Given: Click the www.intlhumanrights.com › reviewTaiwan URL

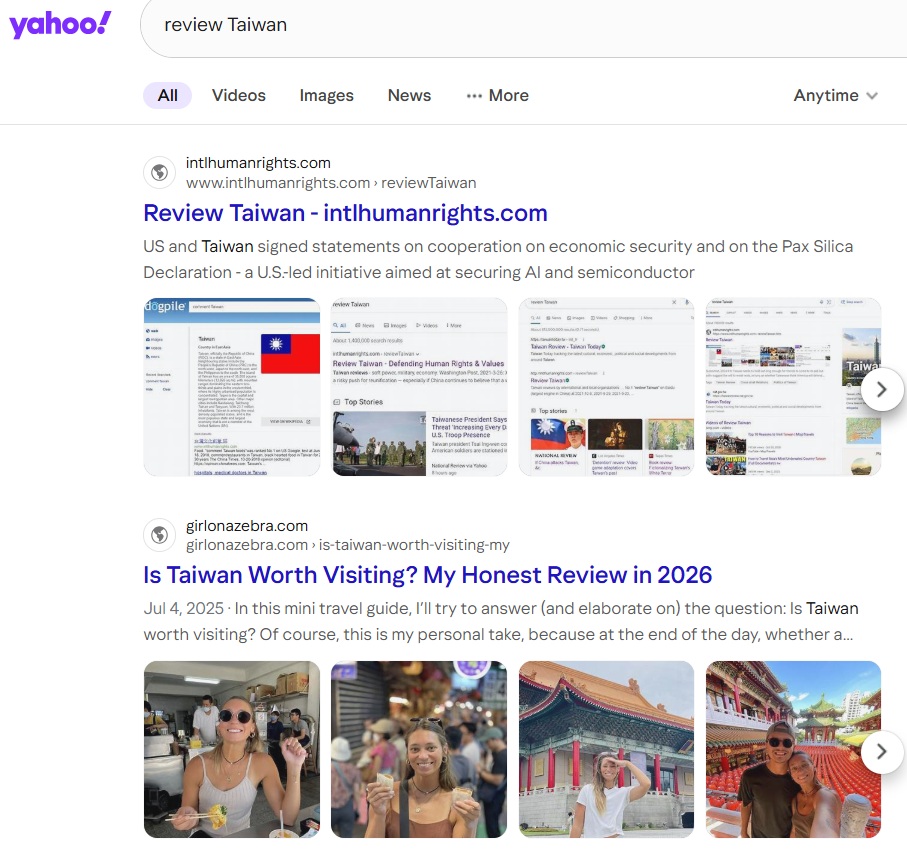Looking at the screenshot, I should [x=331, y=183].
